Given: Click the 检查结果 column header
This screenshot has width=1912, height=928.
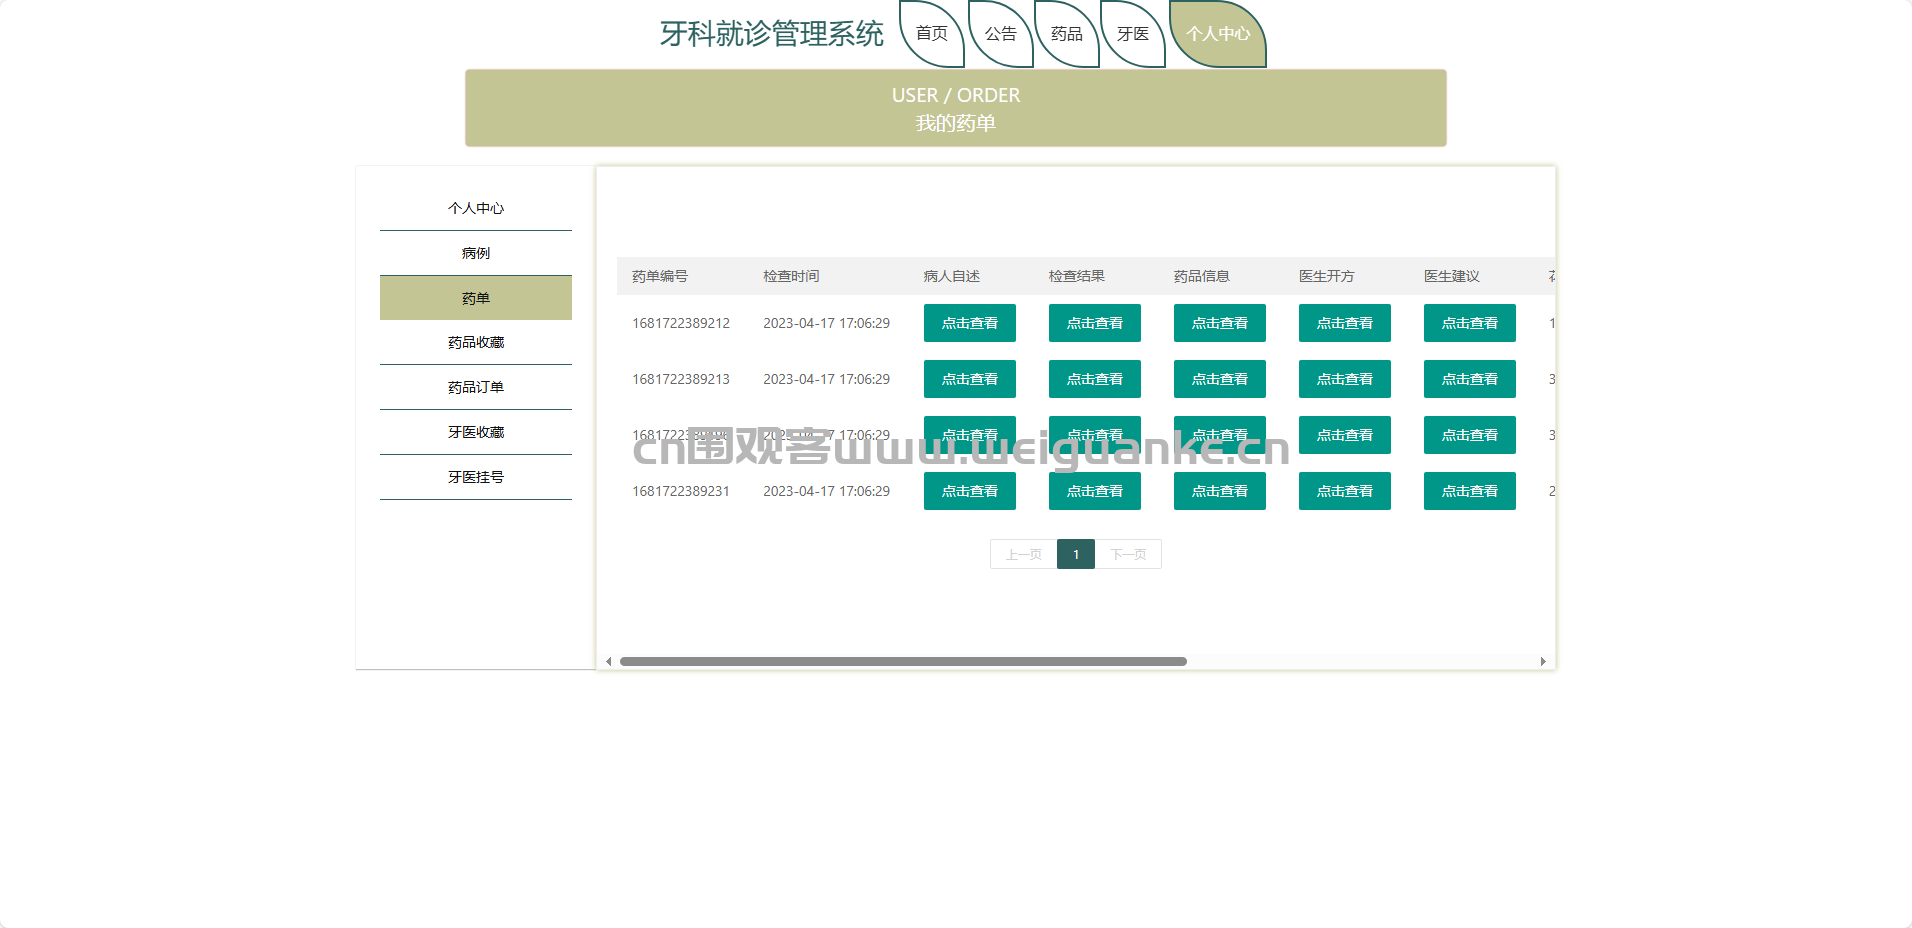Looking at the screenshot, I should click(1077, 276).
